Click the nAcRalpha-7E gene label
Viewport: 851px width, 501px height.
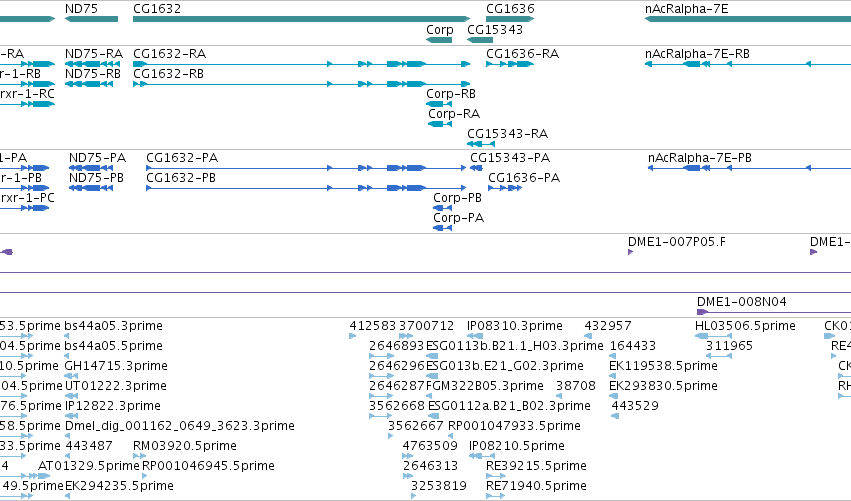687,9
